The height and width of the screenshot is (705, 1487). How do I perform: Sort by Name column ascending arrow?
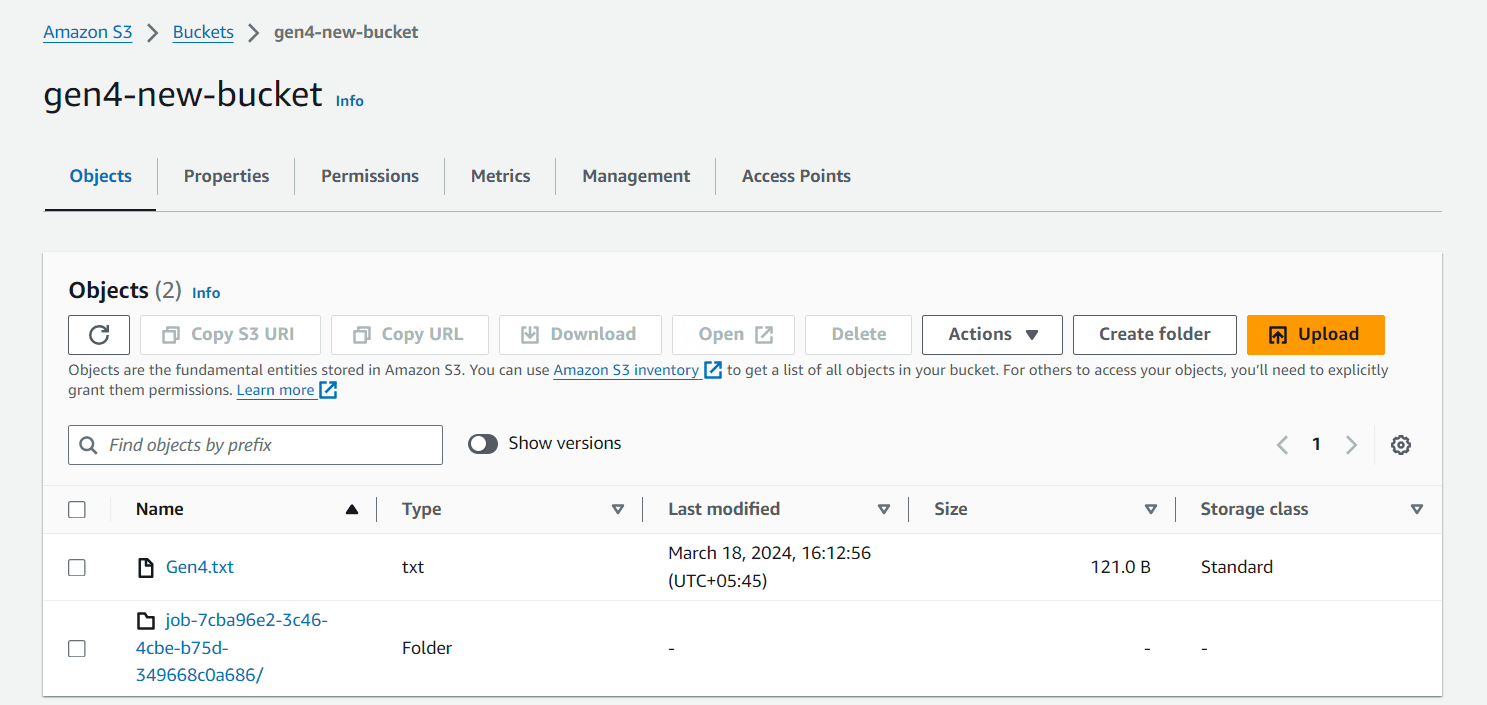point(351,510)
